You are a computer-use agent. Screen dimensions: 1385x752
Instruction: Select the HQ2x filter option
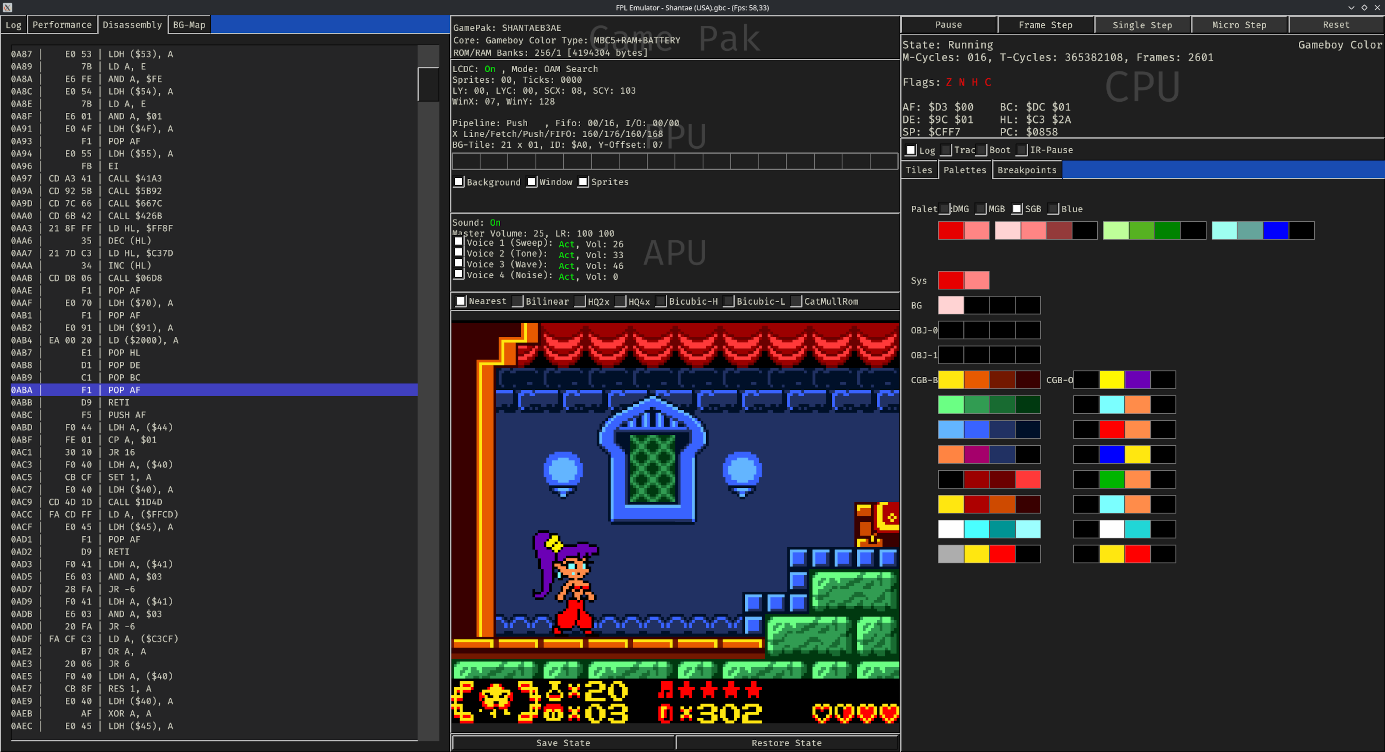[x=579, y=301]
